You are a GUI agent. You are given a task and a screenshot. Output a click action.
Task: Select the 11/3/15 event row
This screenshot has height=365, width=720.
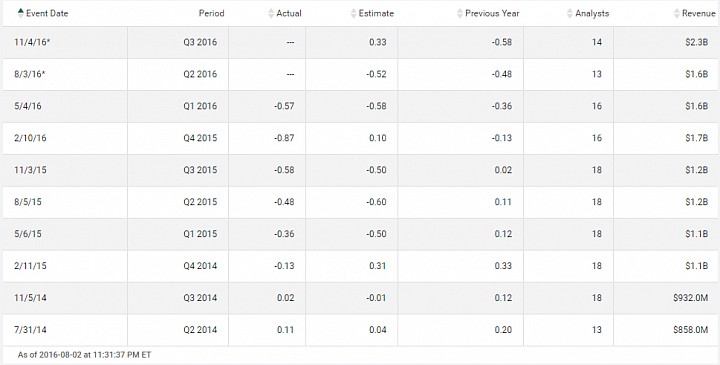click(360, 170)
